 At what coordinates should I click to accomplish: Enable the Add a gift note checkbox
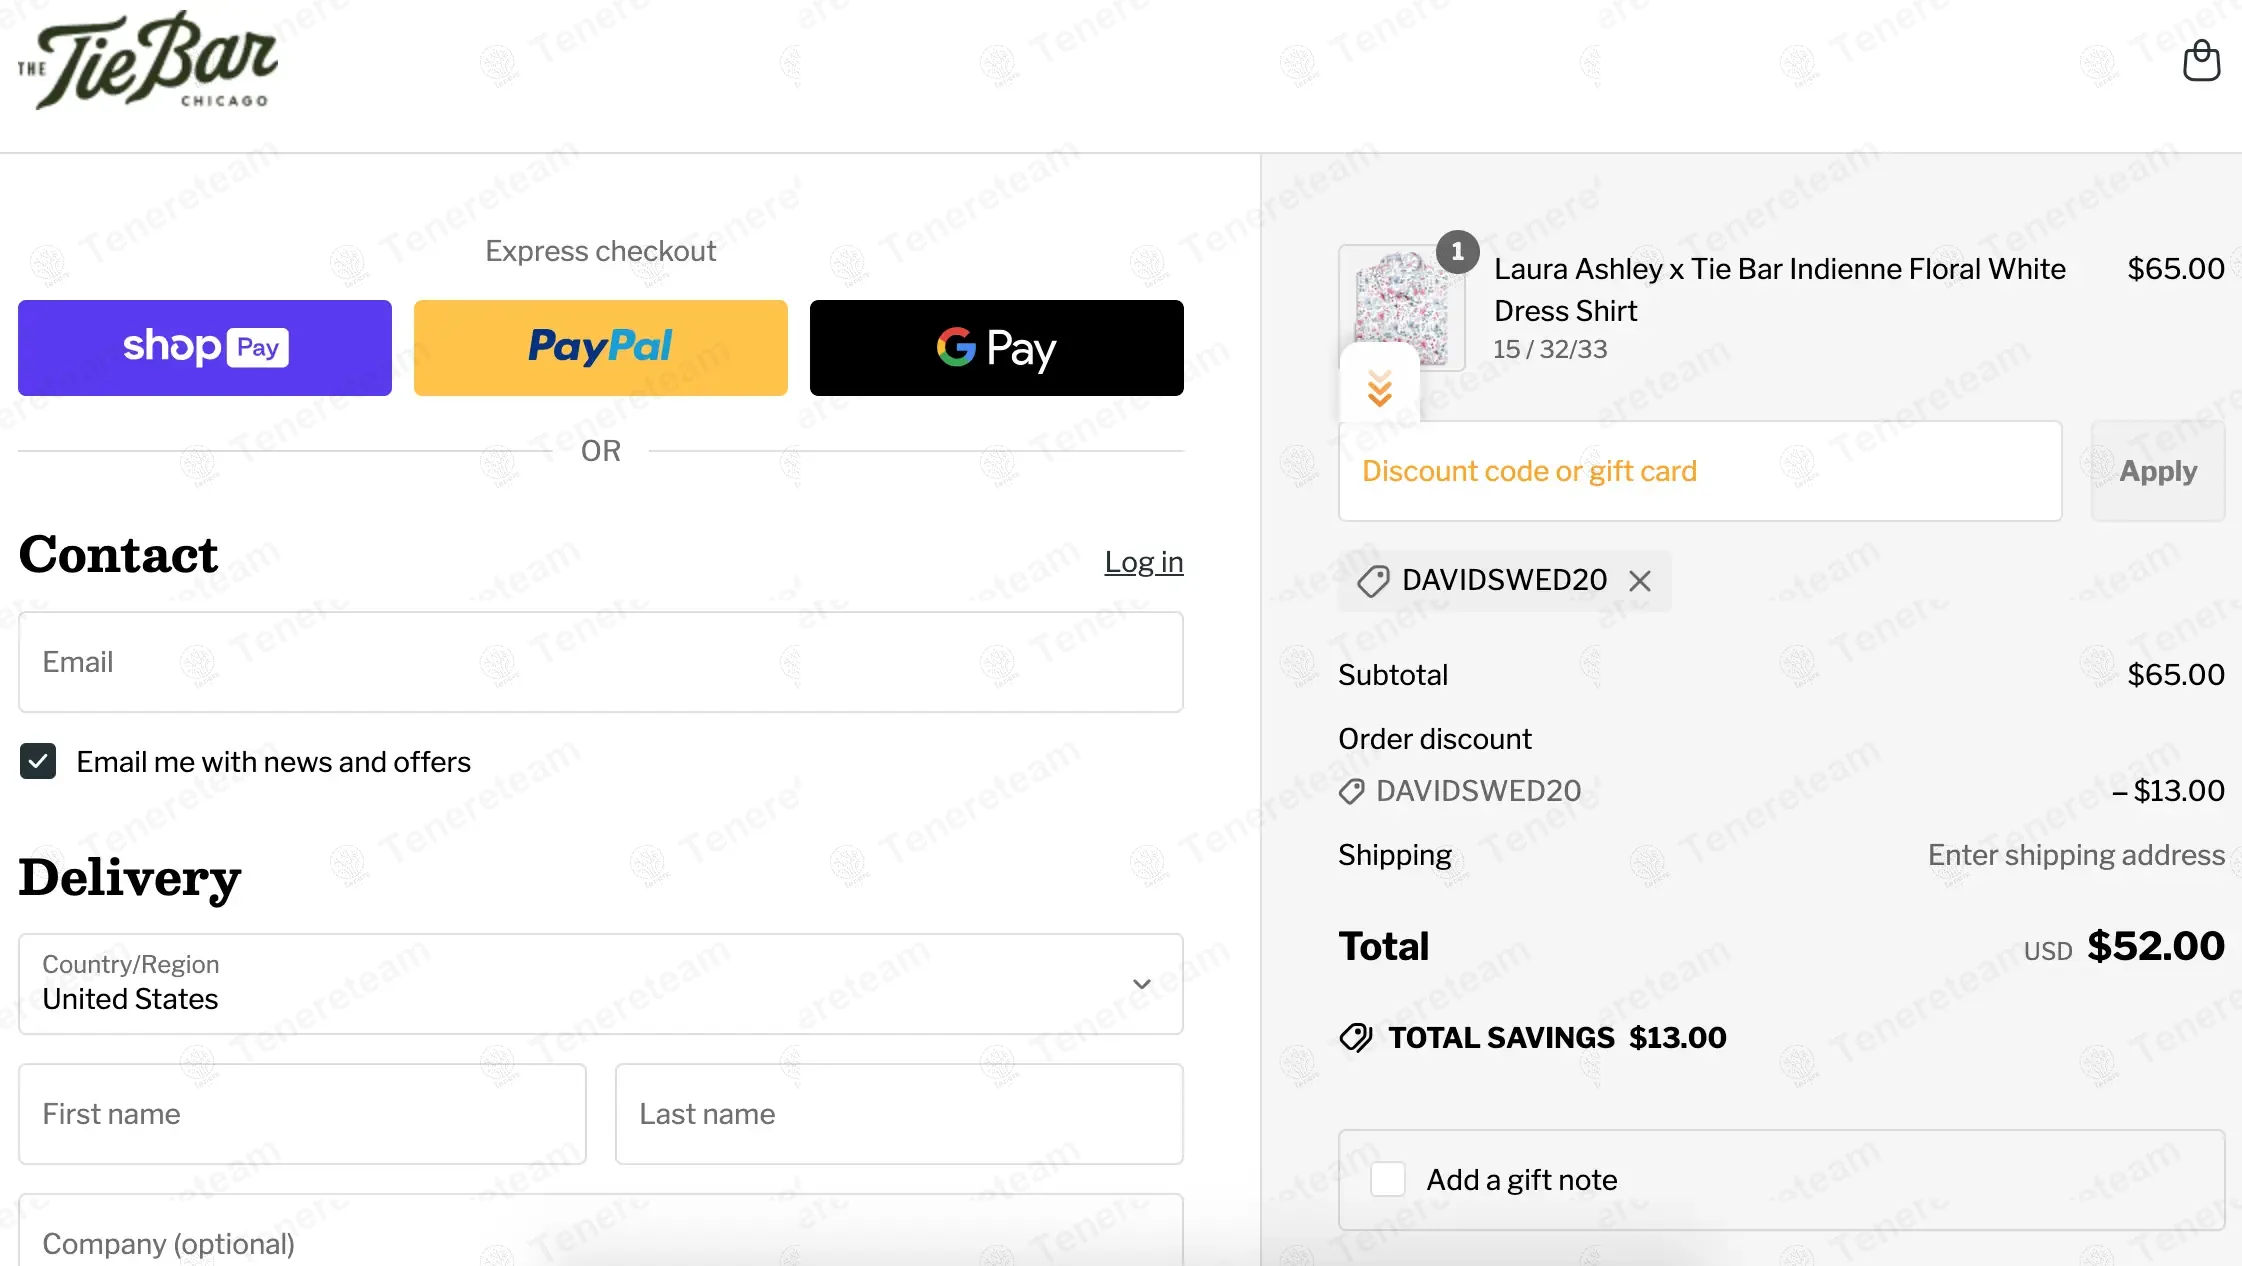[1388, 1180]
